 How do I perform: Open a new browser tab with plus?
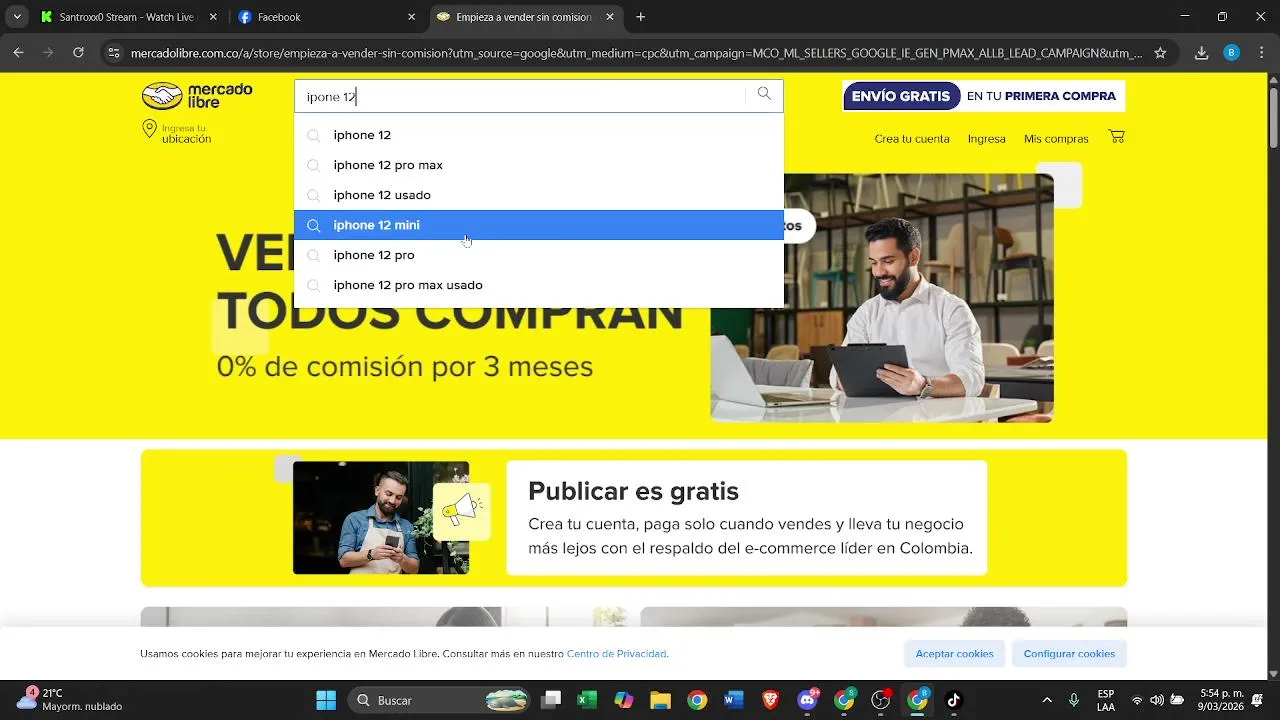coord(641,17)
